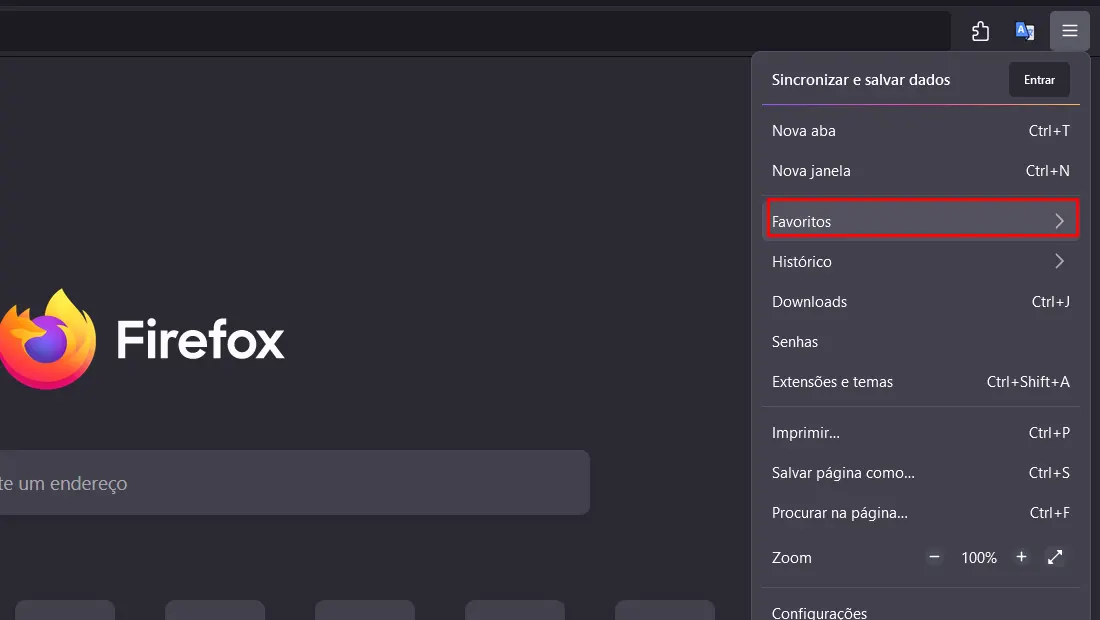Expand the Favoritos submenu

click(x=920, y=222)
